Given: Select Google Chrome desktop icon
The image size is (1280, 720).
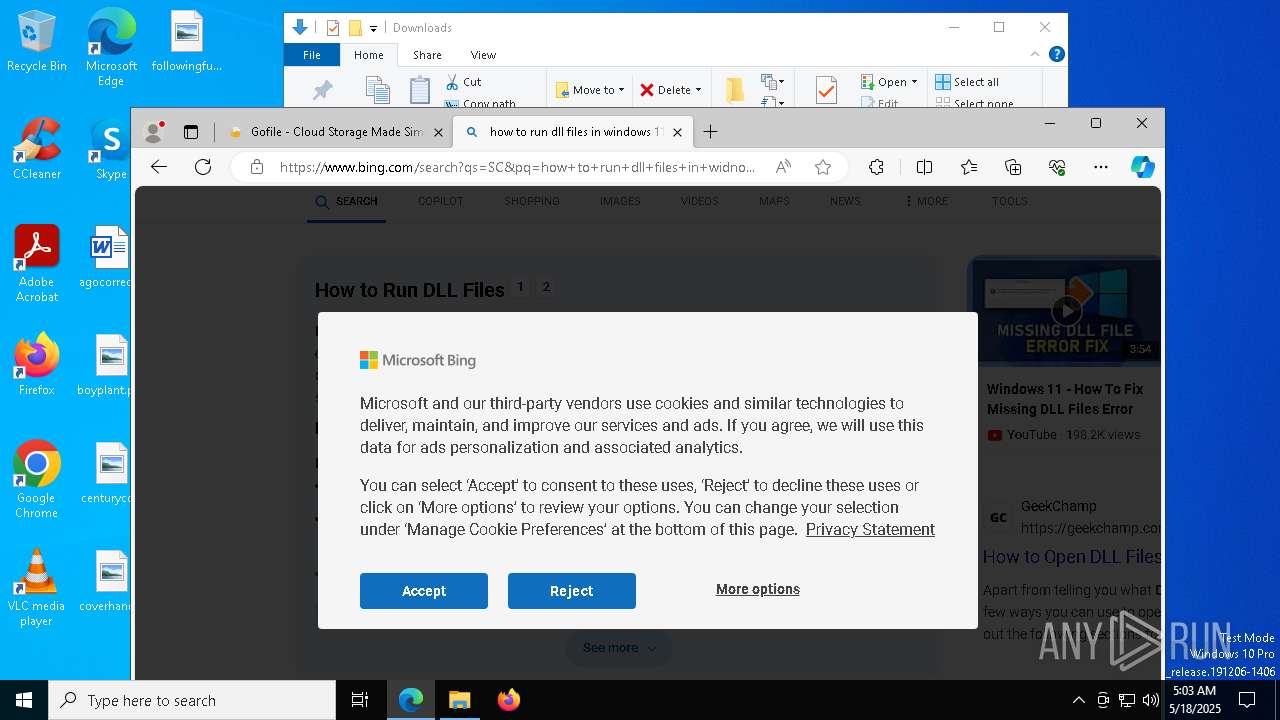Looking at the screenshot, I should [x=36, y=480].
